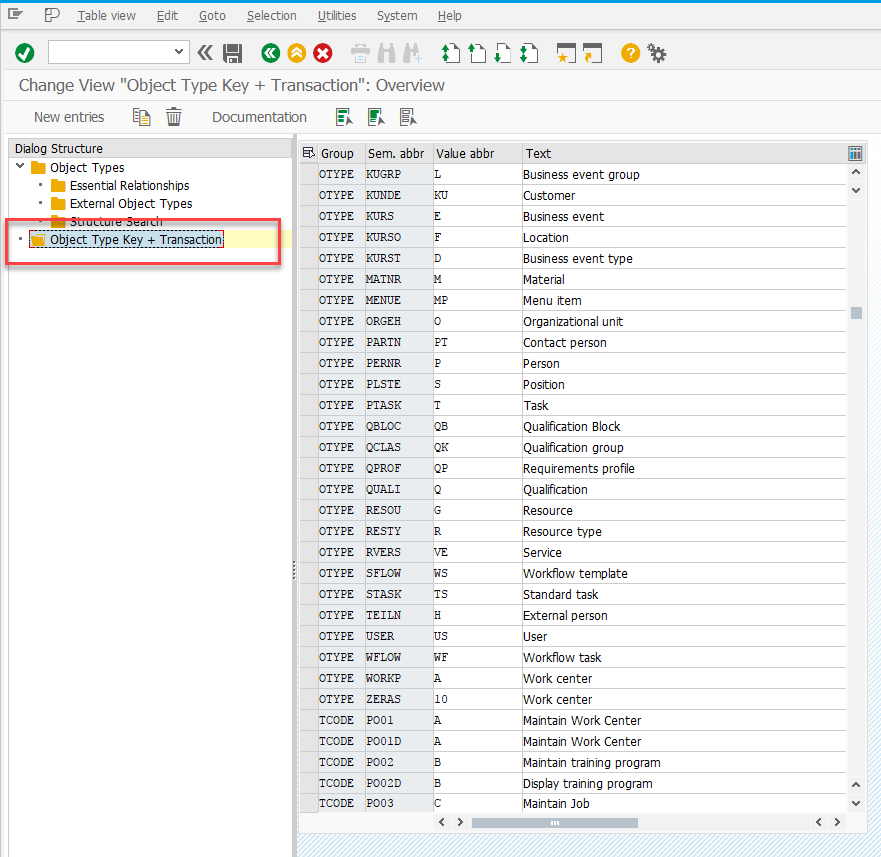Open the Edit menu

167,16
